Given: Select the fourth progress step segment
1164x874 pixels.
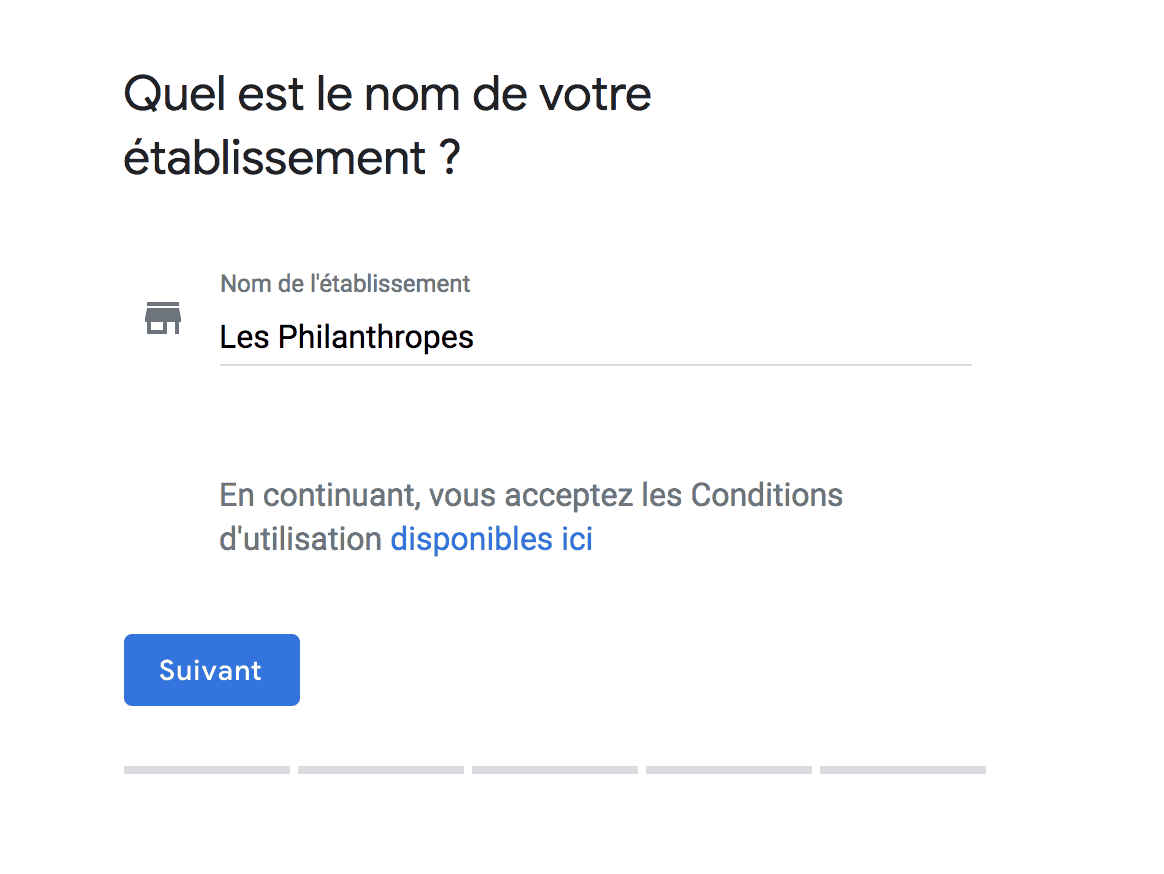Looking at the screenshot, I should click(729, 770).
